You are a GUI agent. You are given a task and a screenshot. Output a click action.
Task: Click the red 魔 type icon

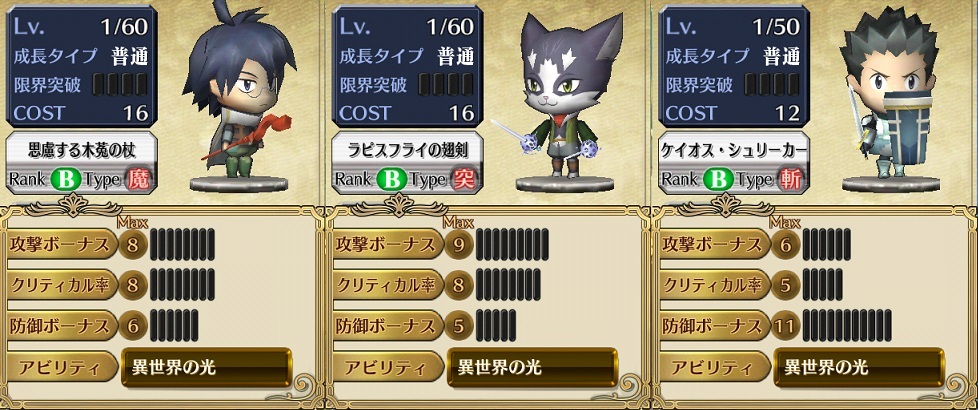[137, 180]
